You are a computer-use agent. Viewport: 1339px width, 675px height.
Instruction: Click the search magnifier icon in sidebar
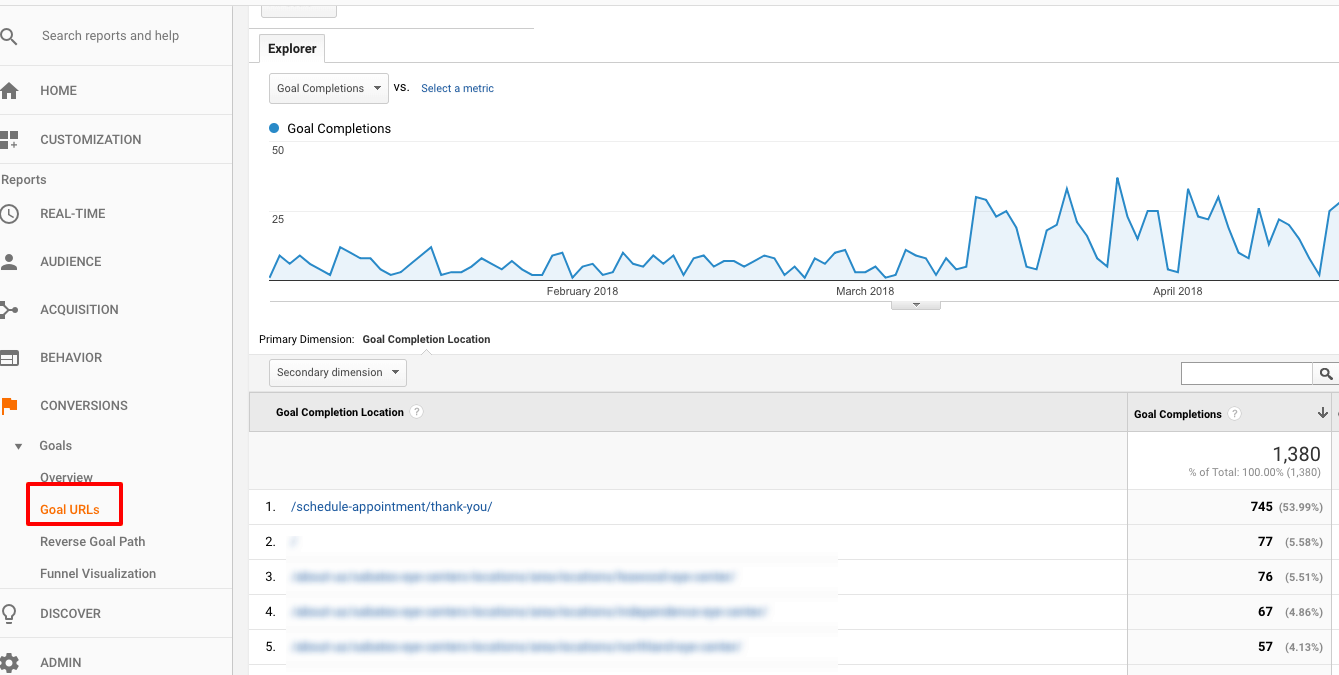point(9,37)
